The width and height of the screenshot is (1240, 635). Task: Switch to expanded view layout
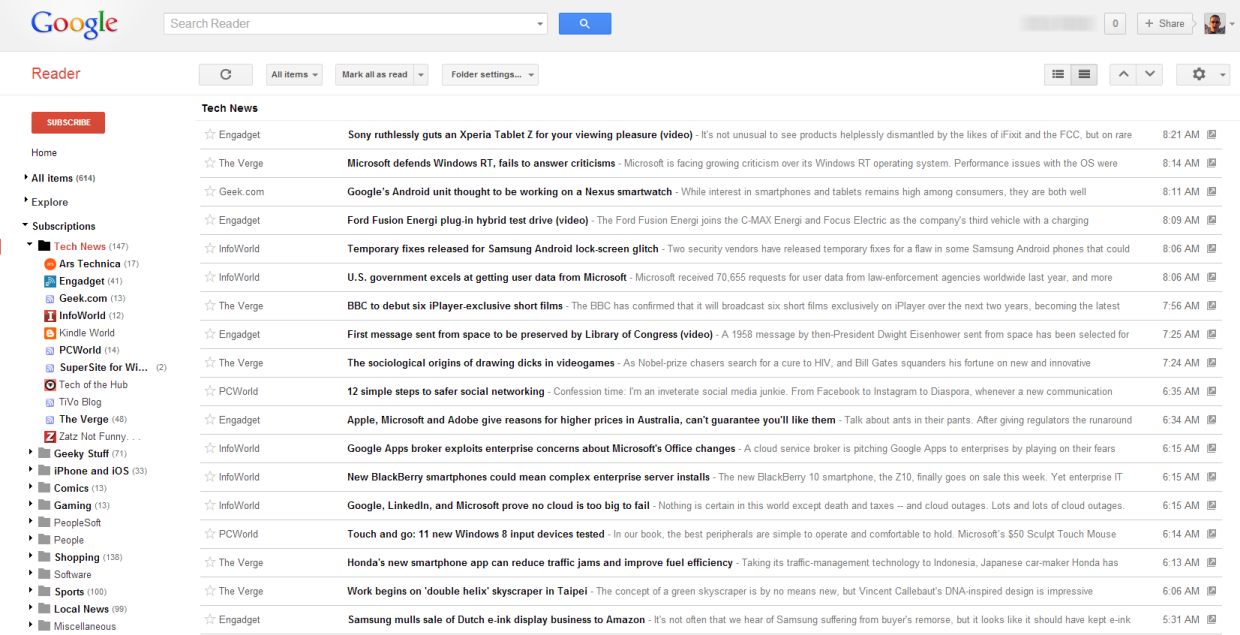tap(1084, 74)
